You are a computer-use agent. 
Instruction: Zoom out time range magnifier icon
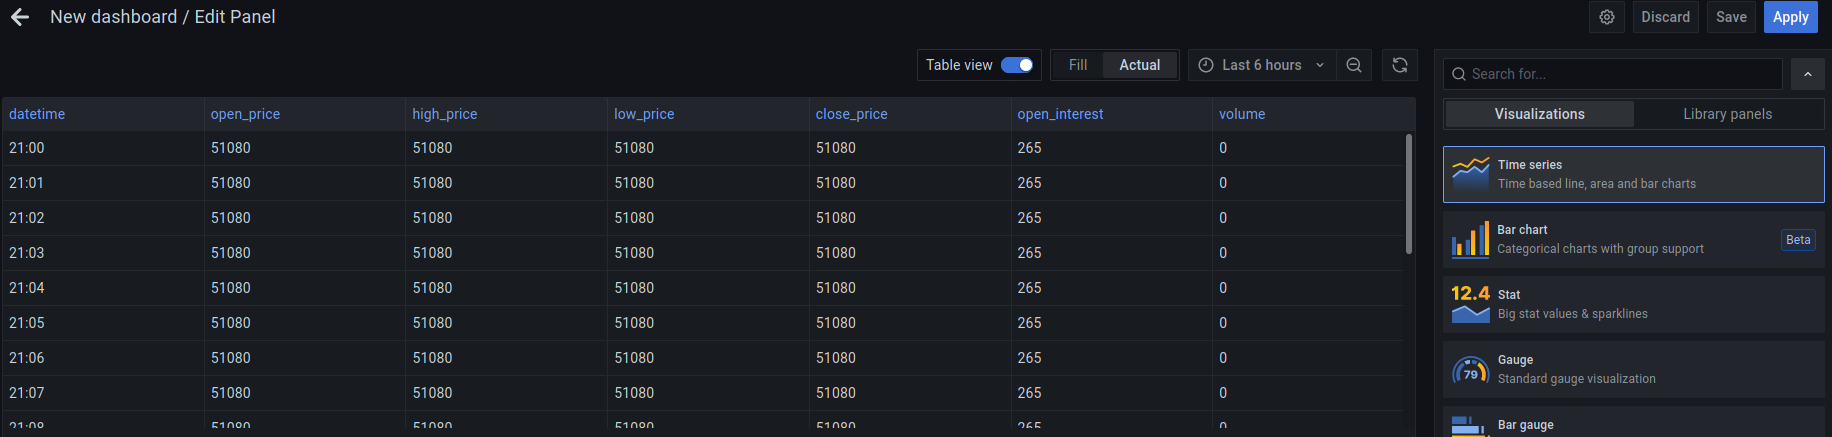pos(1354,65)
